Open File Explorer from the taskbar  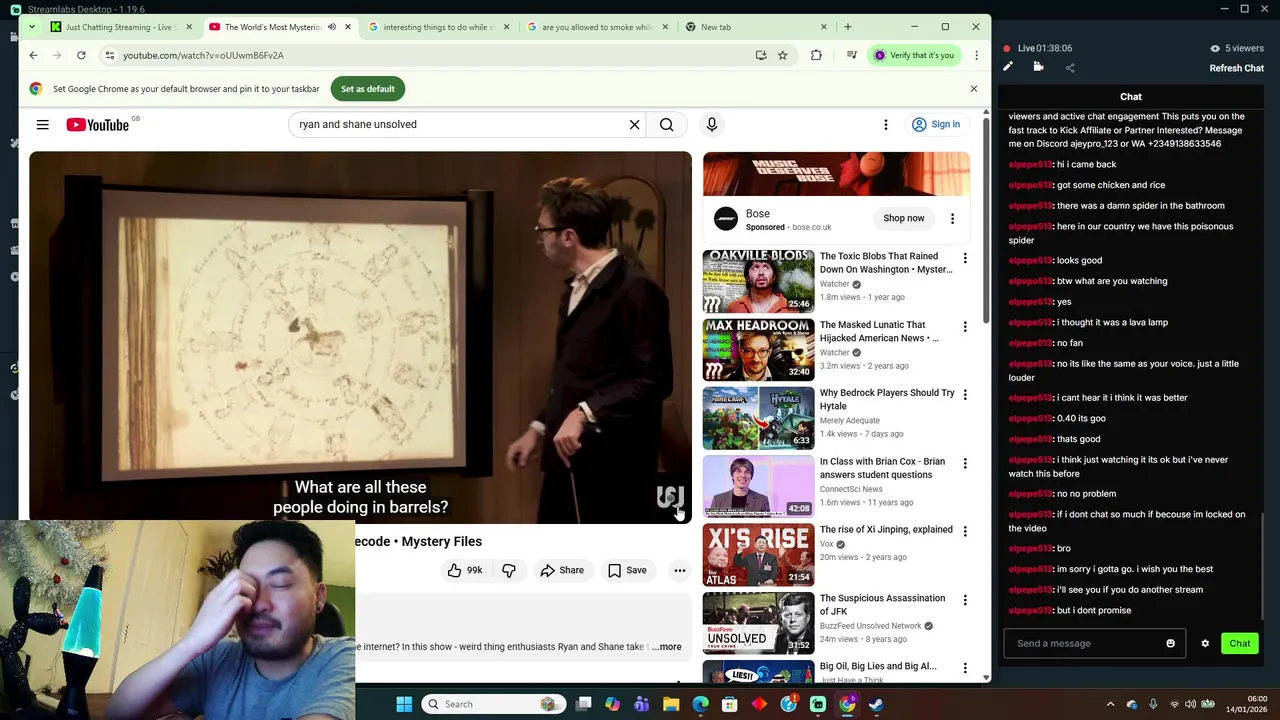coord(671,704)
